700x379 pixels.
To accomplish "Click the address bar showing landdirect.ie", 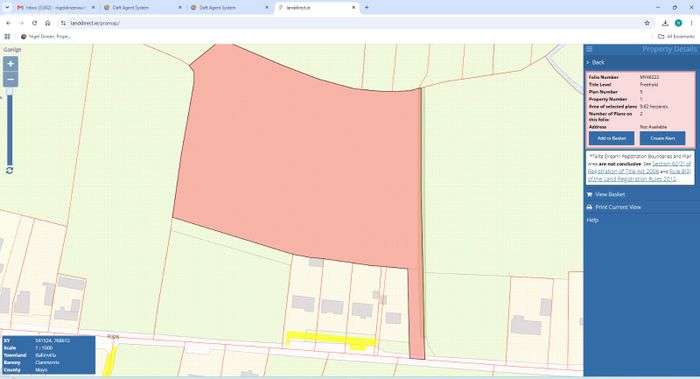I will pyautogui.click(x=353, y=23).
